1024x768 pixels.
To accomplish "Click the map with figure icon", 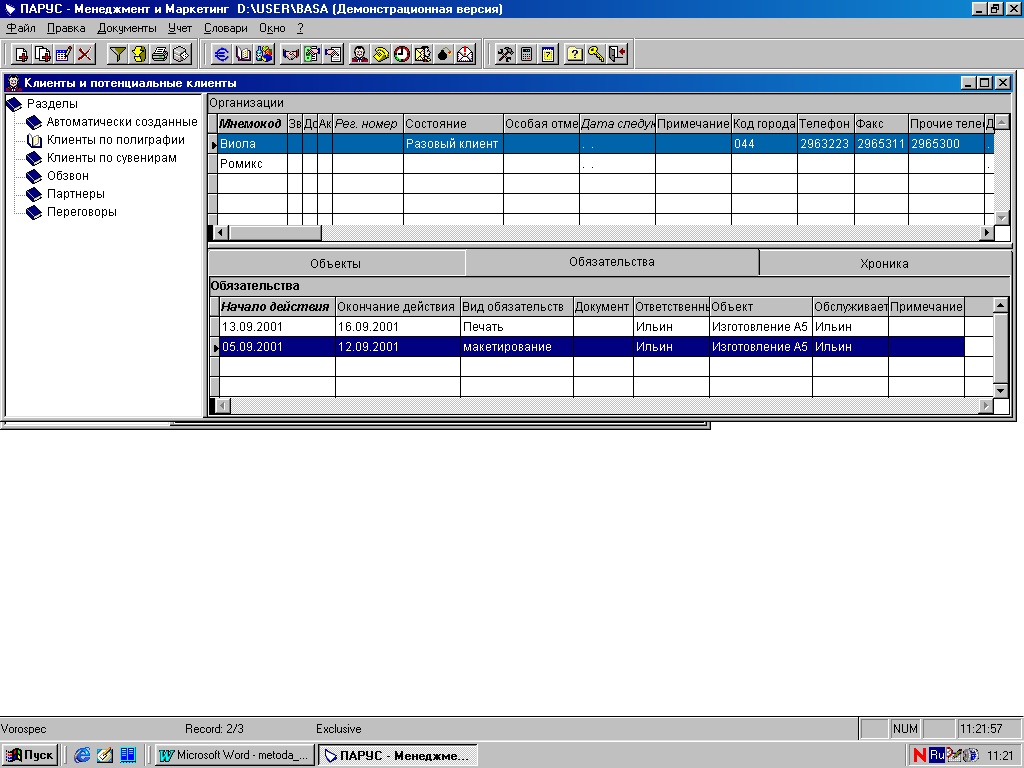I will 423,54.
